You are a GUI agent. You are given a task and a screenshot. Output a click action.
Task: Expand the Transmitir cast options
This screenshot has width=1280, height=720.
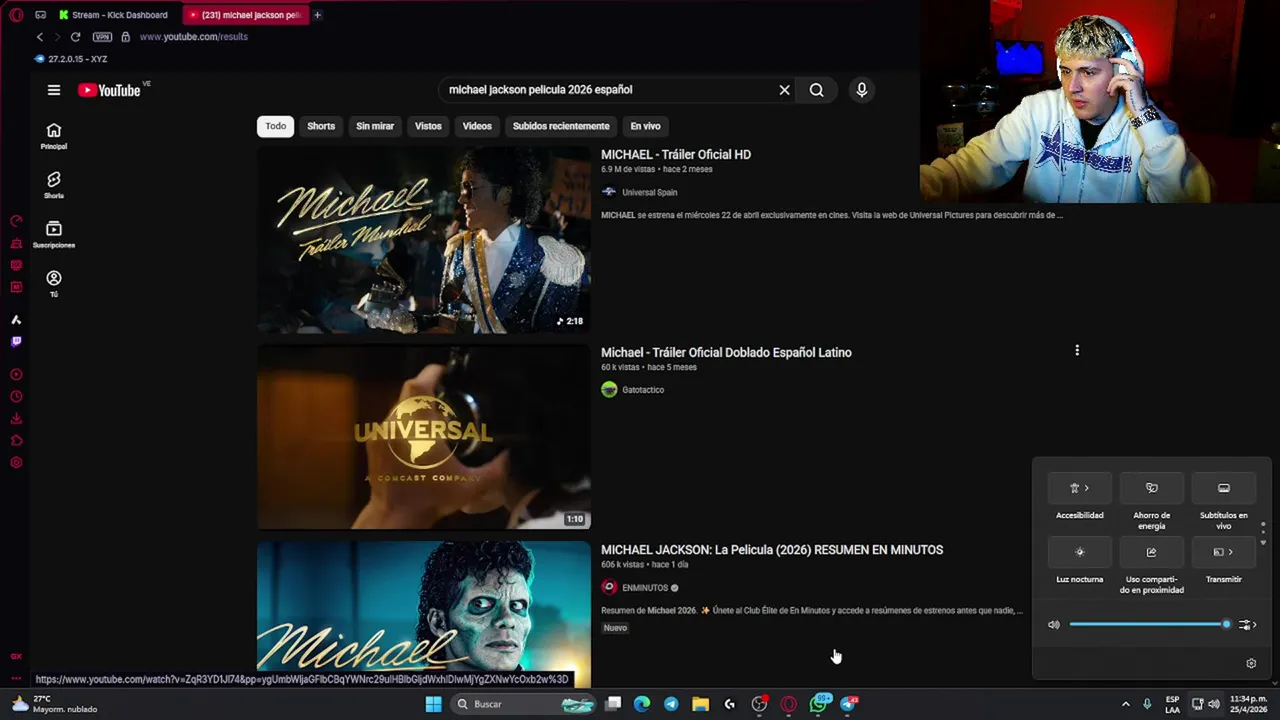click(1224, 552)
